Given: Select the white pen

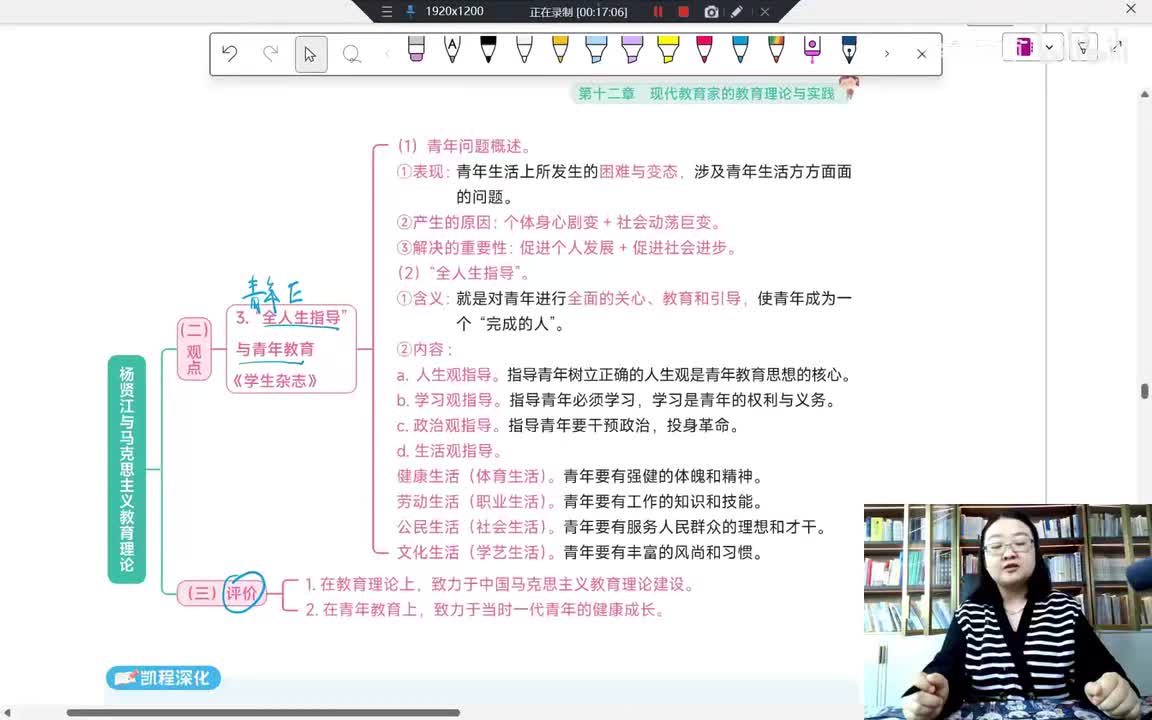Looking at the screenshot, I should (x=524, y=49).
